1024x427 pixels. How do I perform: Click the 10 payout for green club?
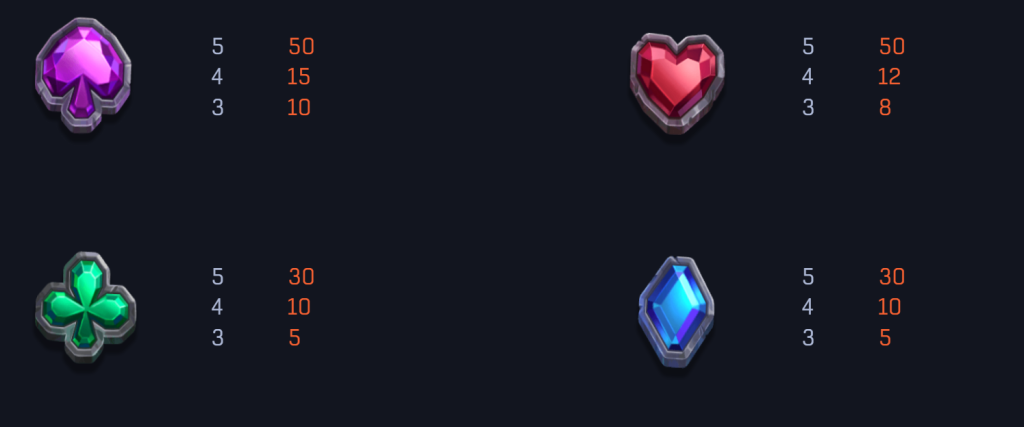(x=298, y=307)
